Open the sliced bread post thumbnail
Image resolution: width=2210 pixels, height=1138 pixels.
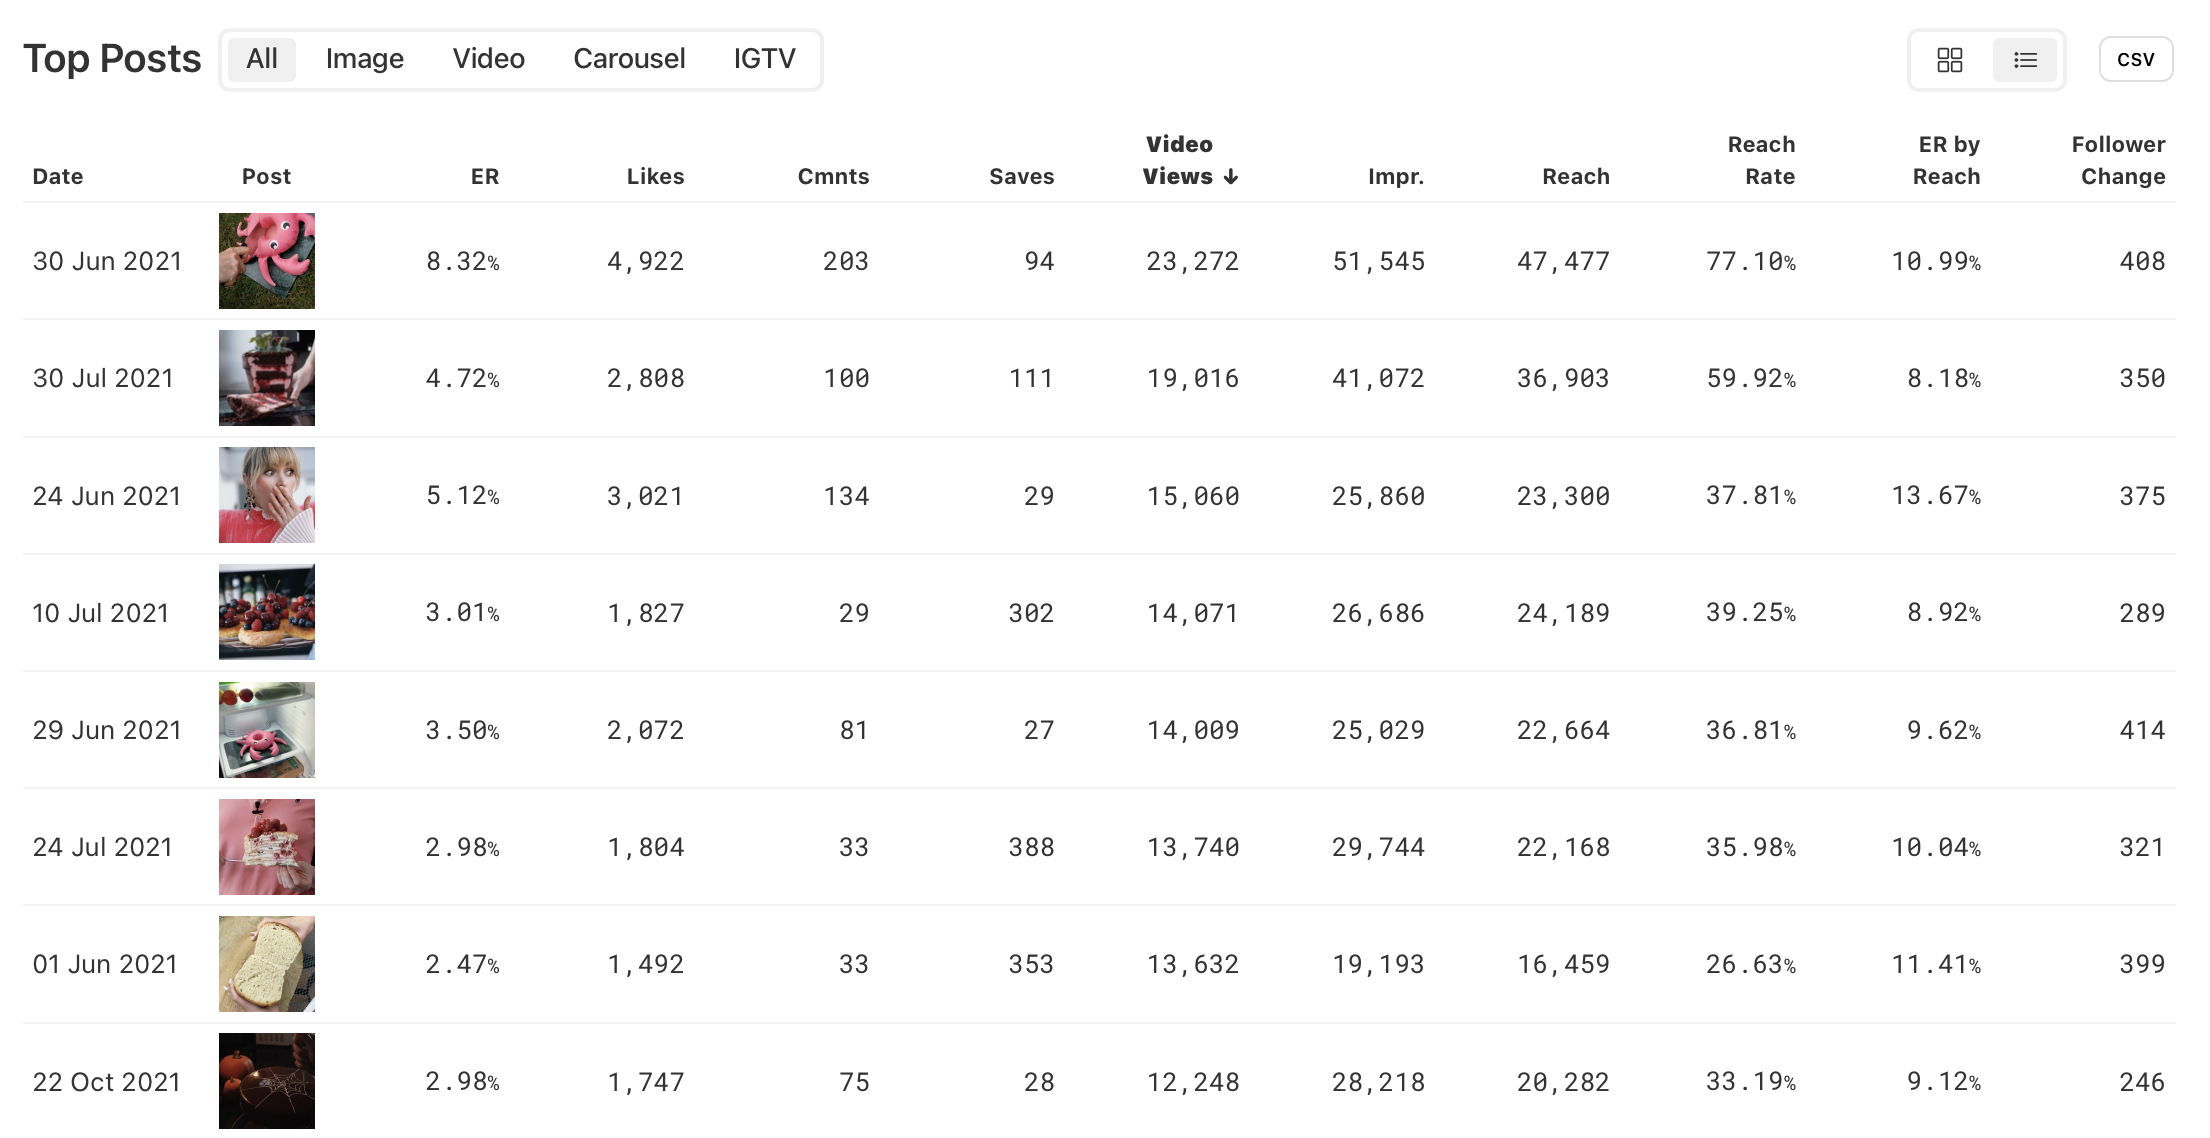click(266, 963)
